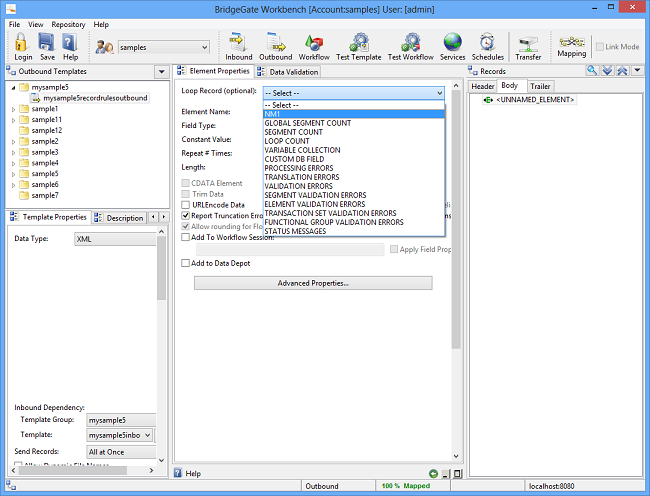This screenshot has height=496, width=650.
Task: Toggle the CDATA Element checkbox
Action: click(x=185, y=183)
